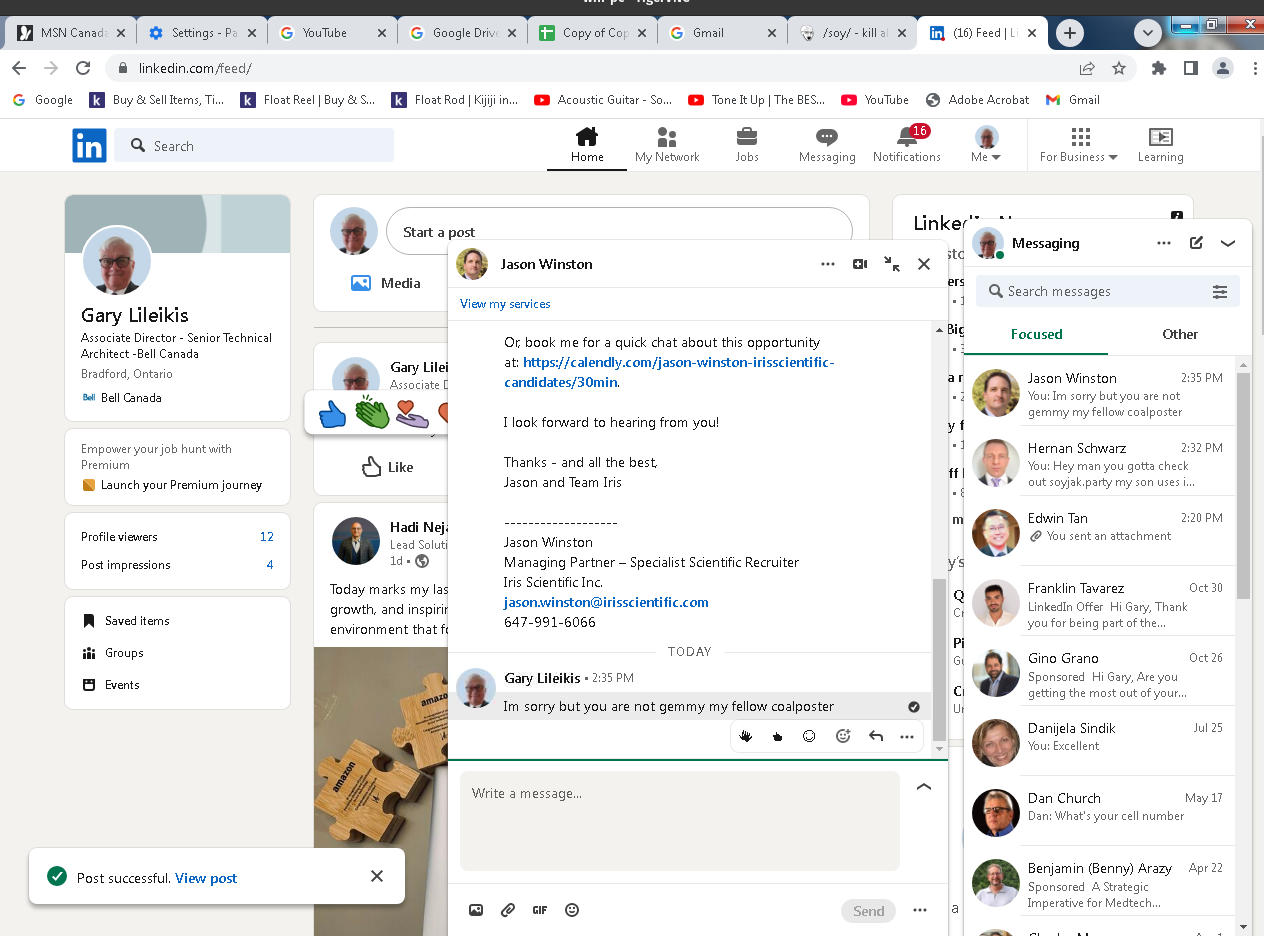Attach a file using paperclip icon
The image size is (1264, 936).
[508, 910]
